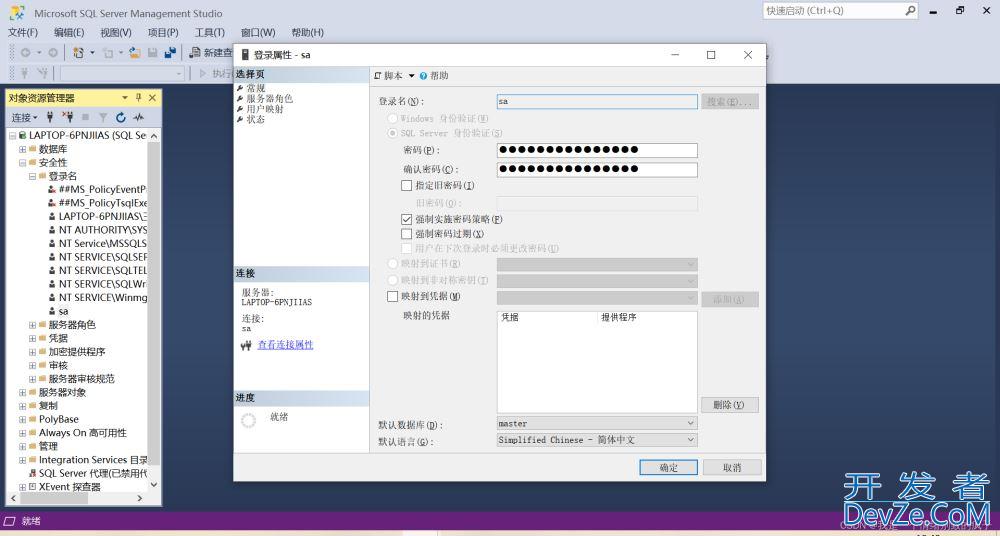The width and height of the screenshot is (1000, 536).
Task: Click the Save All toolbar icon
Action: click(x=170, y=53)
